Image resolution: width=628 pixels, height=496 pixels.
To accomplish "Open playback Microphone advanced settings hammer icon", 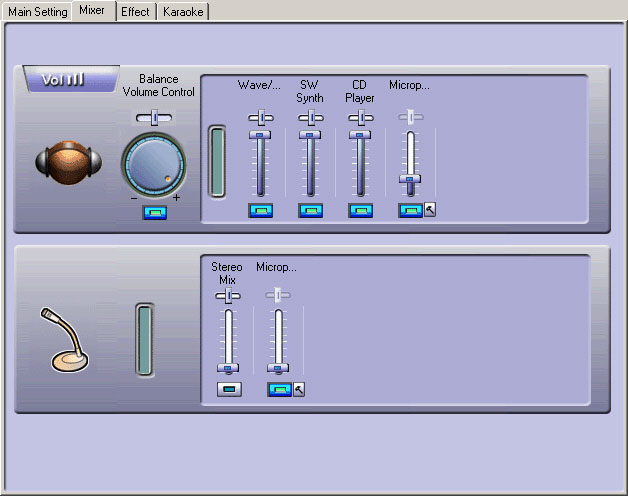I will pos(430,210).
